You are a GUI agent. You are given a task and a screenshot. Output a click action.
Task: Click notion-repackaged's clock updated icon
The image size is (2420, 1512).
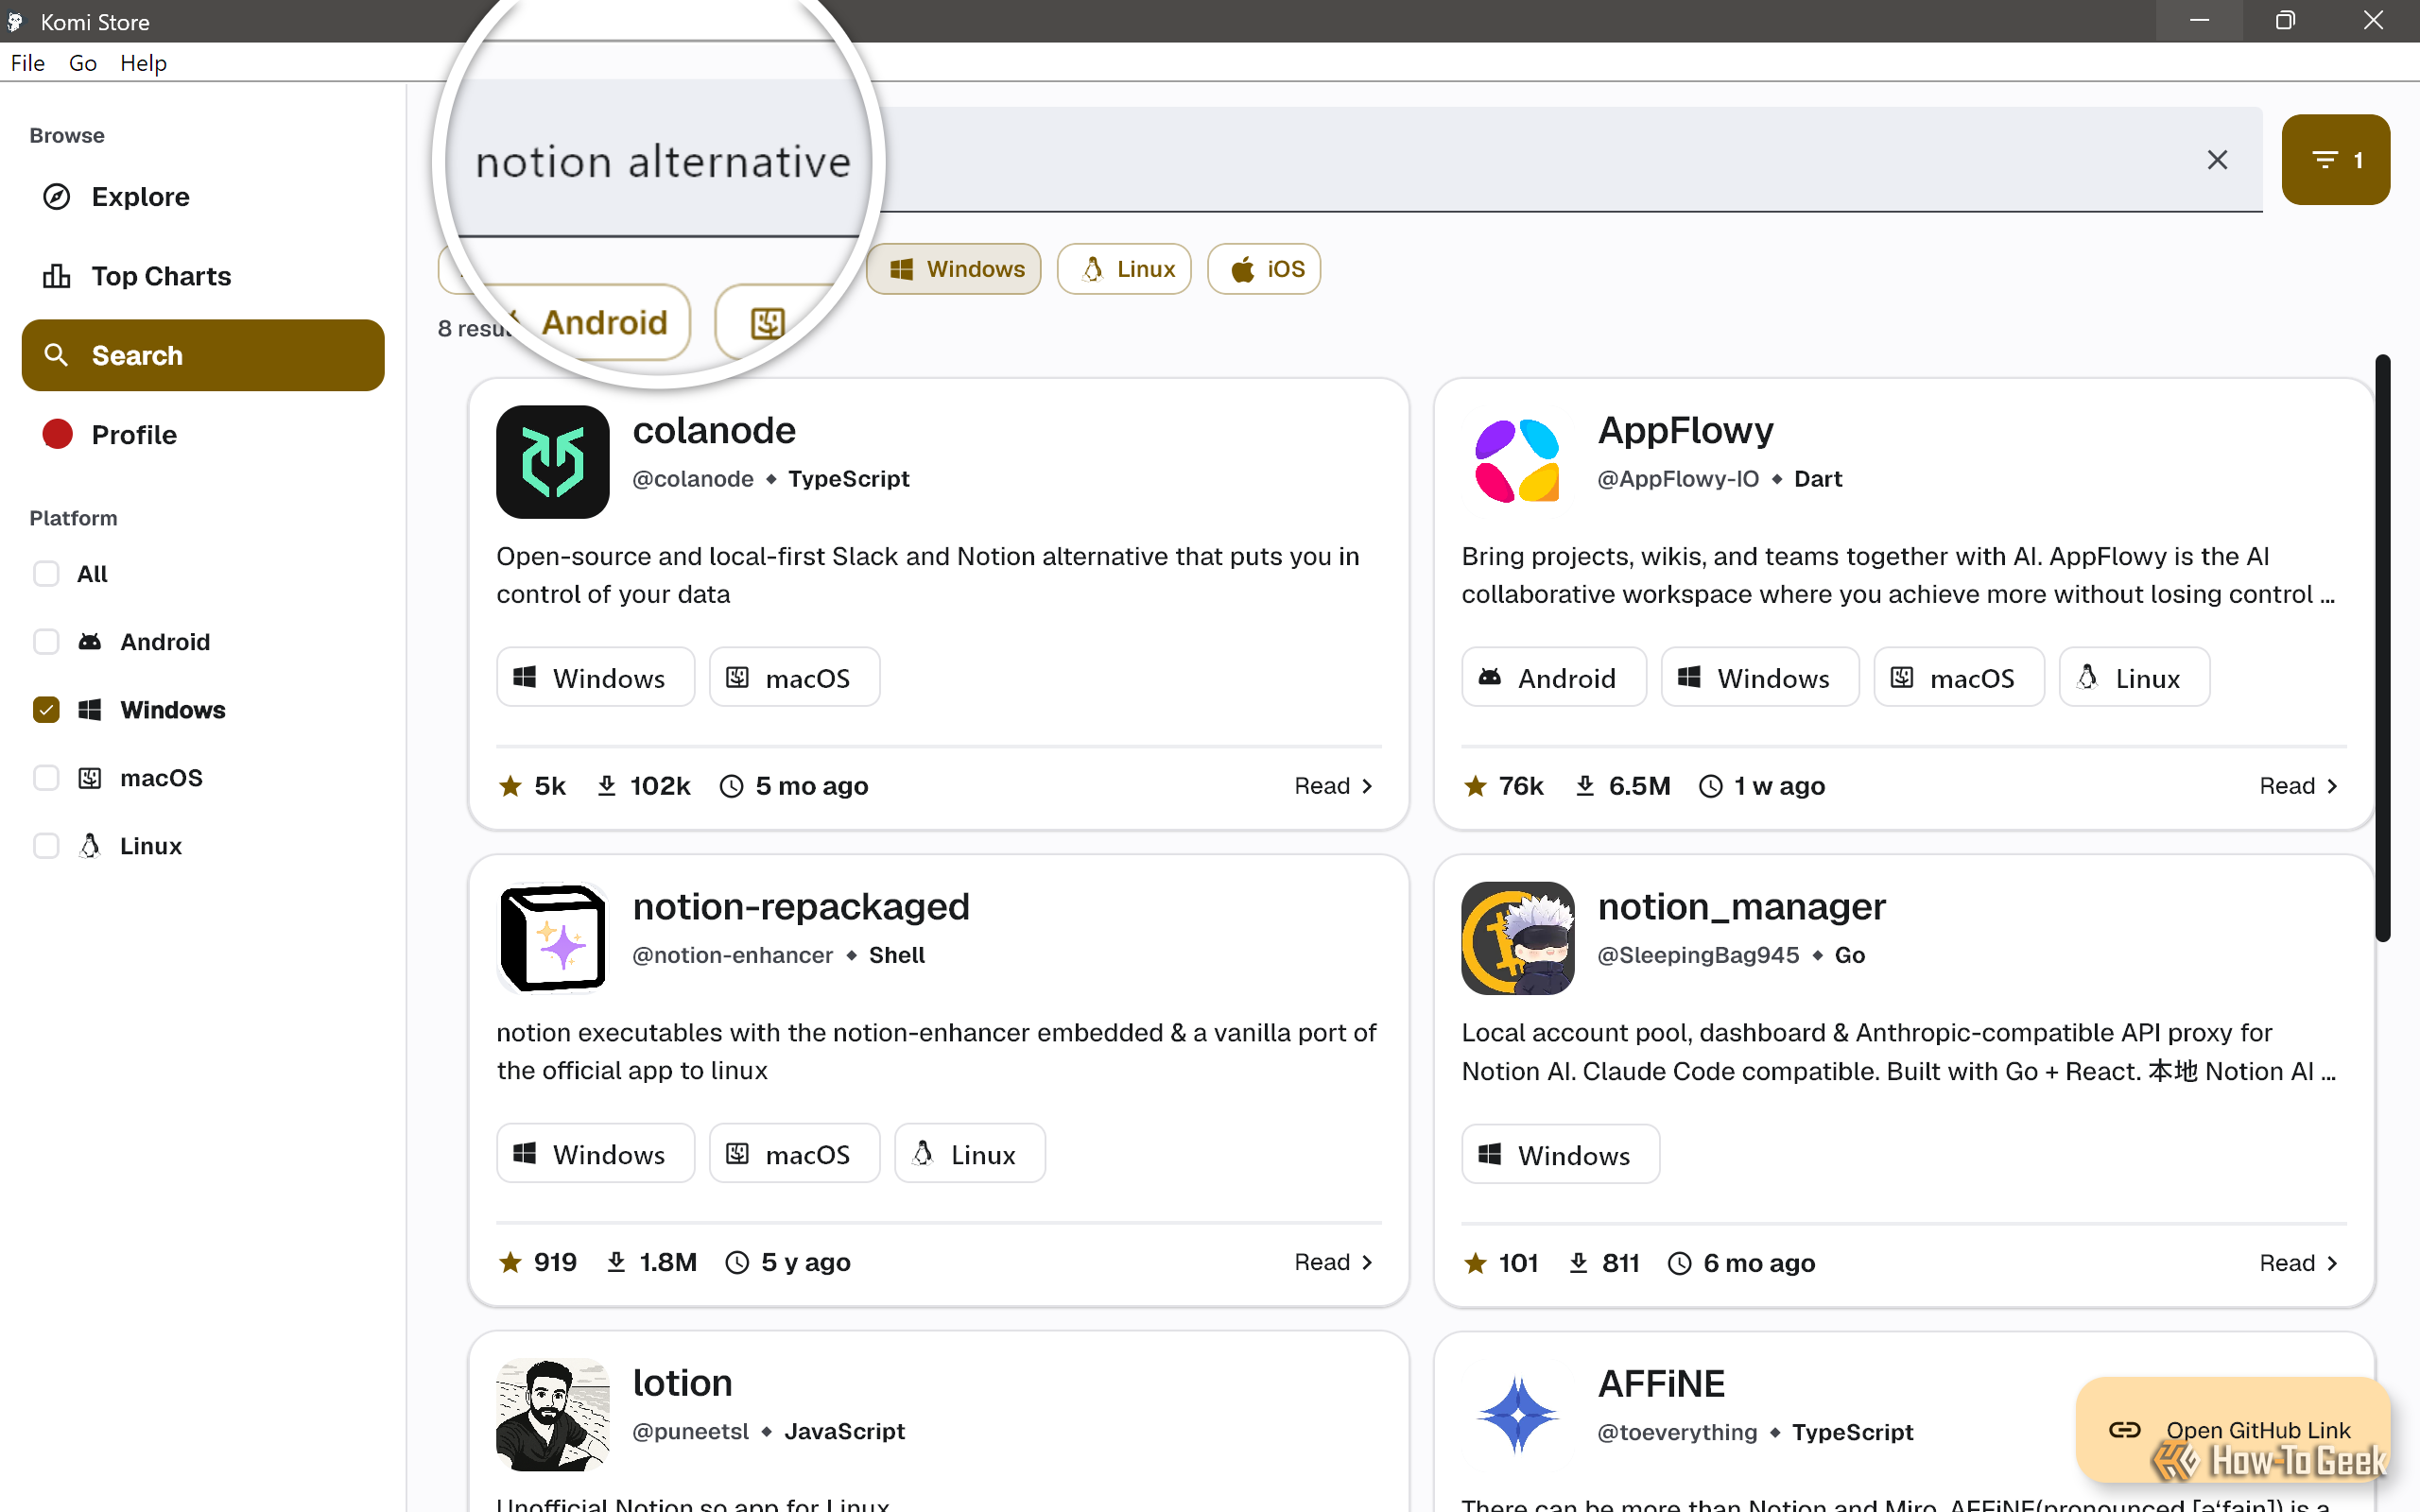coord(737,1262)
